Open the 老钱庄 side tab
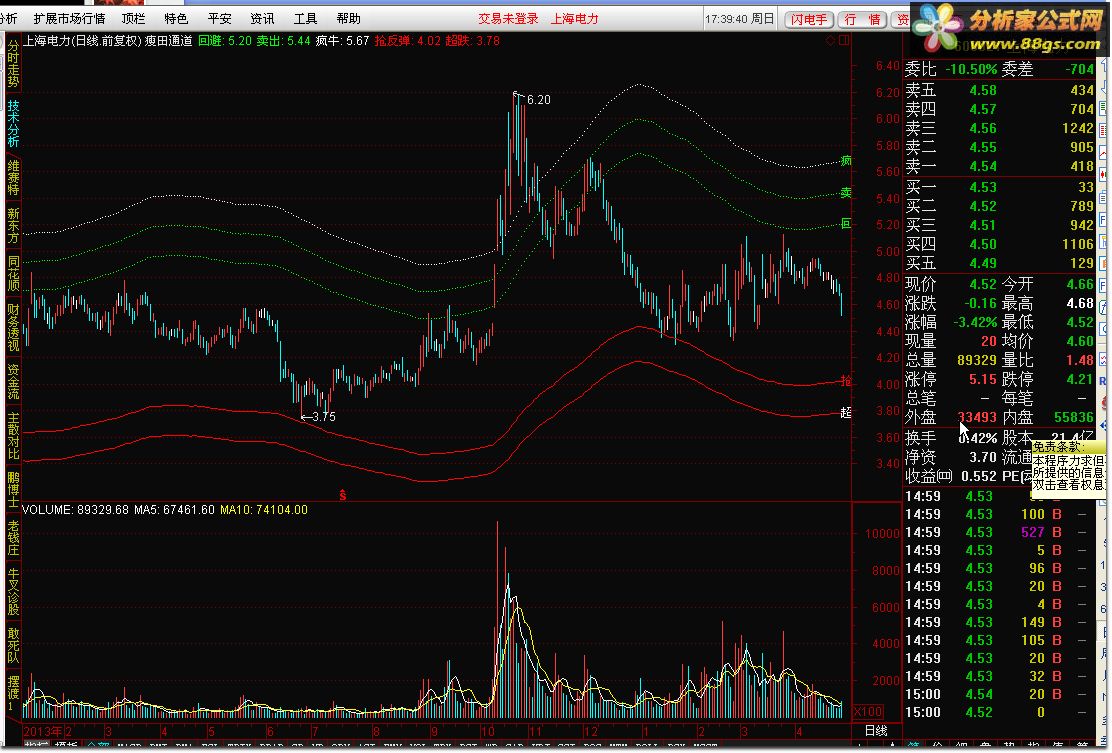 tap(13, 538)
